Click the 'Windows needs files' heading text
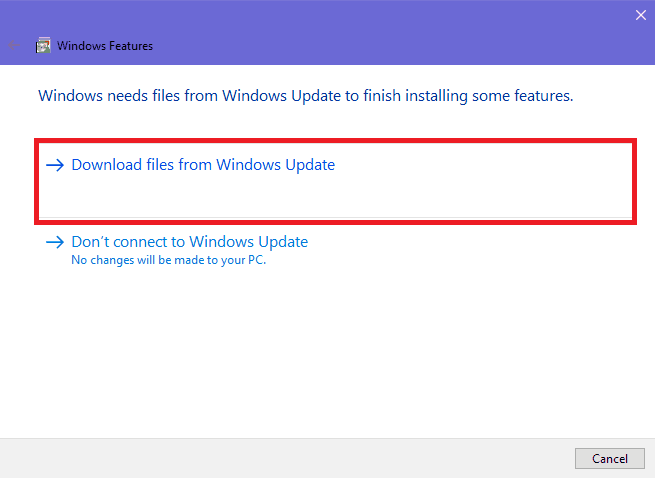The image size is (655, 478). (x=306, y=96)
